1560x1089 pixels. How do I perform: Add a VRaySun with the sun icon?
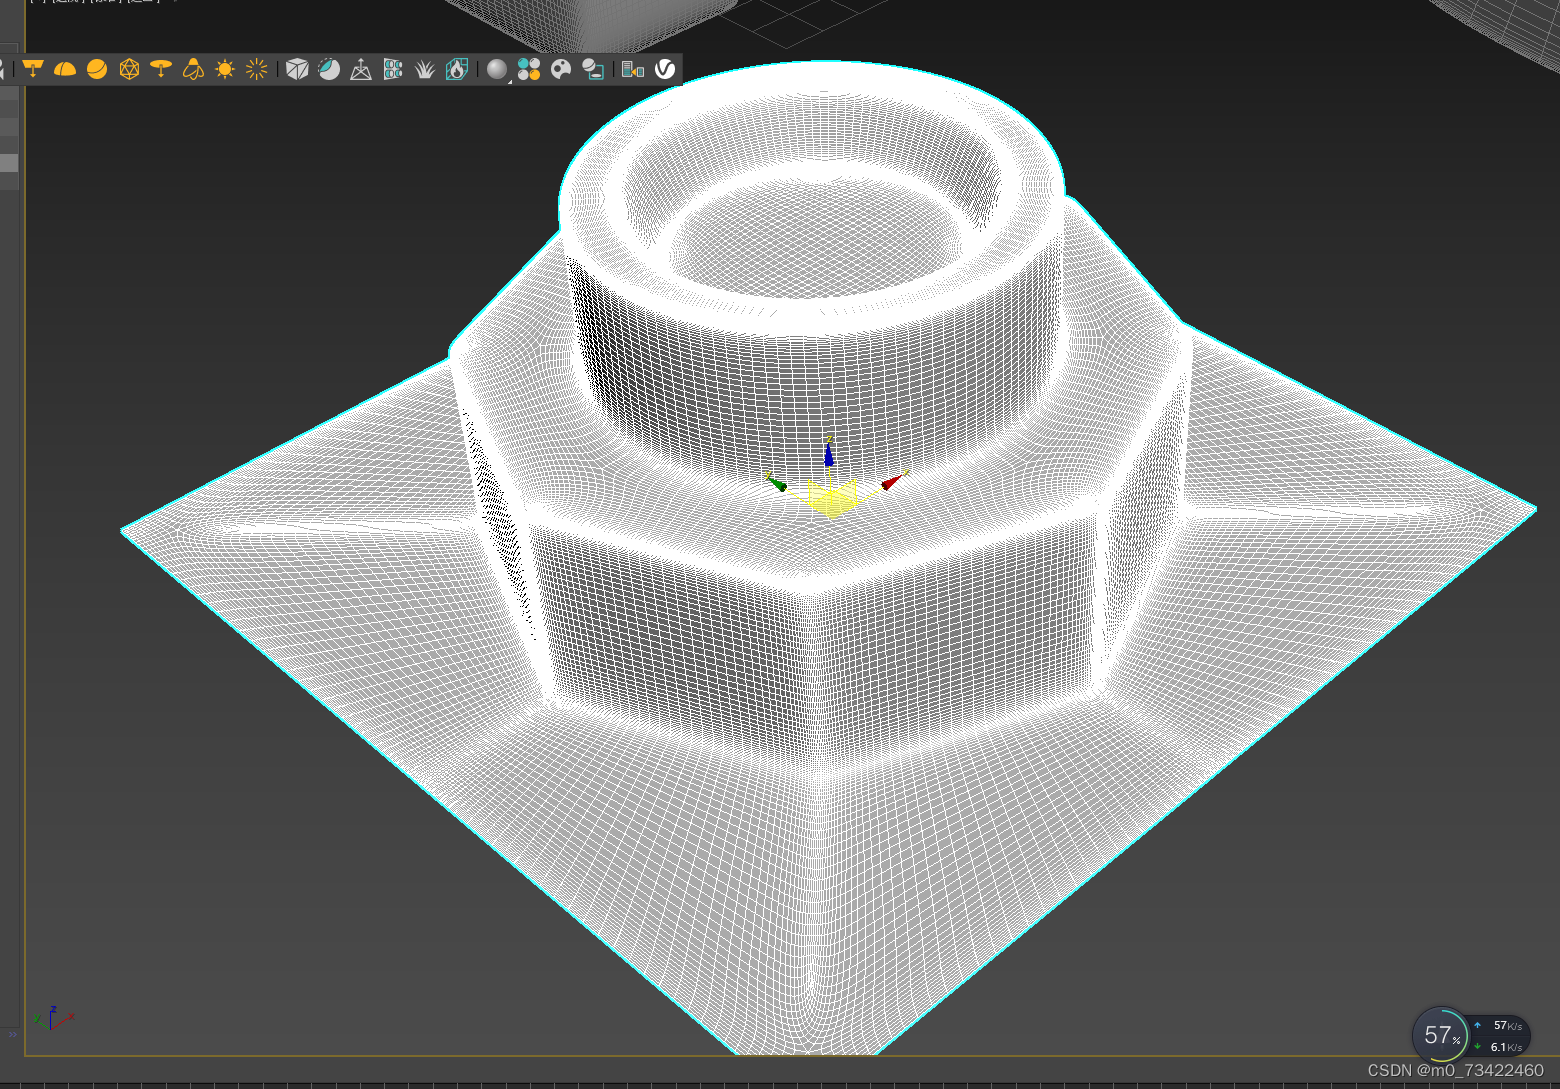pos(224,68)
